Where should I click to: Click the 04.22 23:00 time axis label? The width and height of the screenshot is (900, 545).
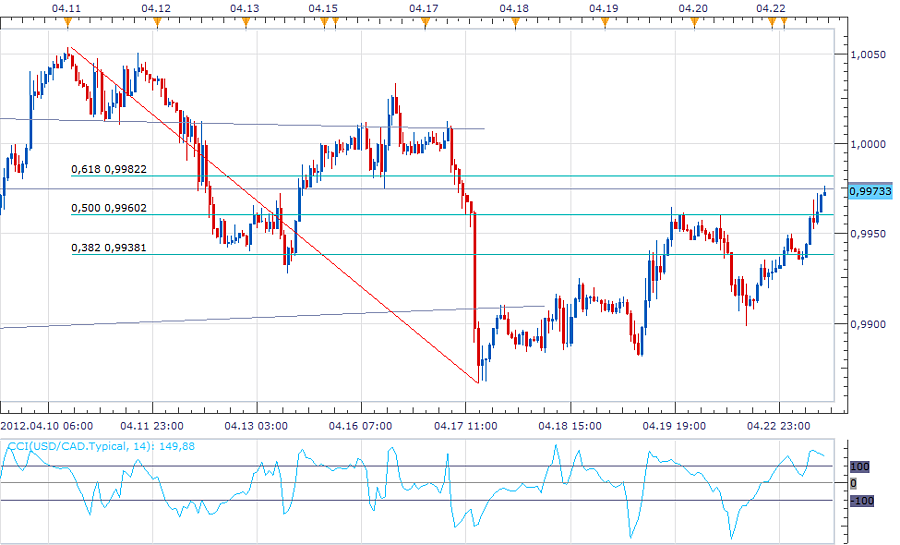[778, 422]
